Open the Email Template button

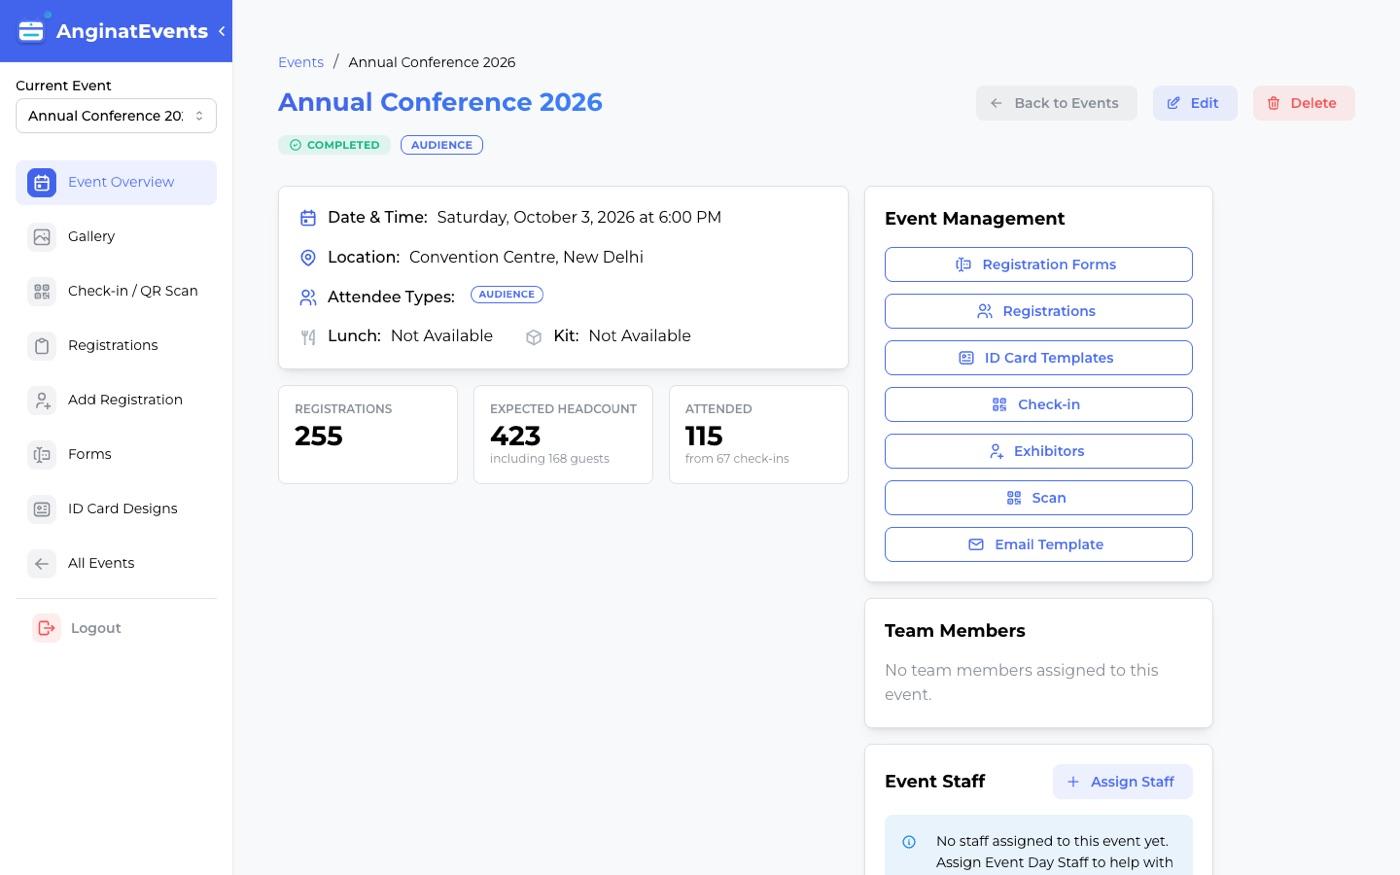pos(1038,545)
